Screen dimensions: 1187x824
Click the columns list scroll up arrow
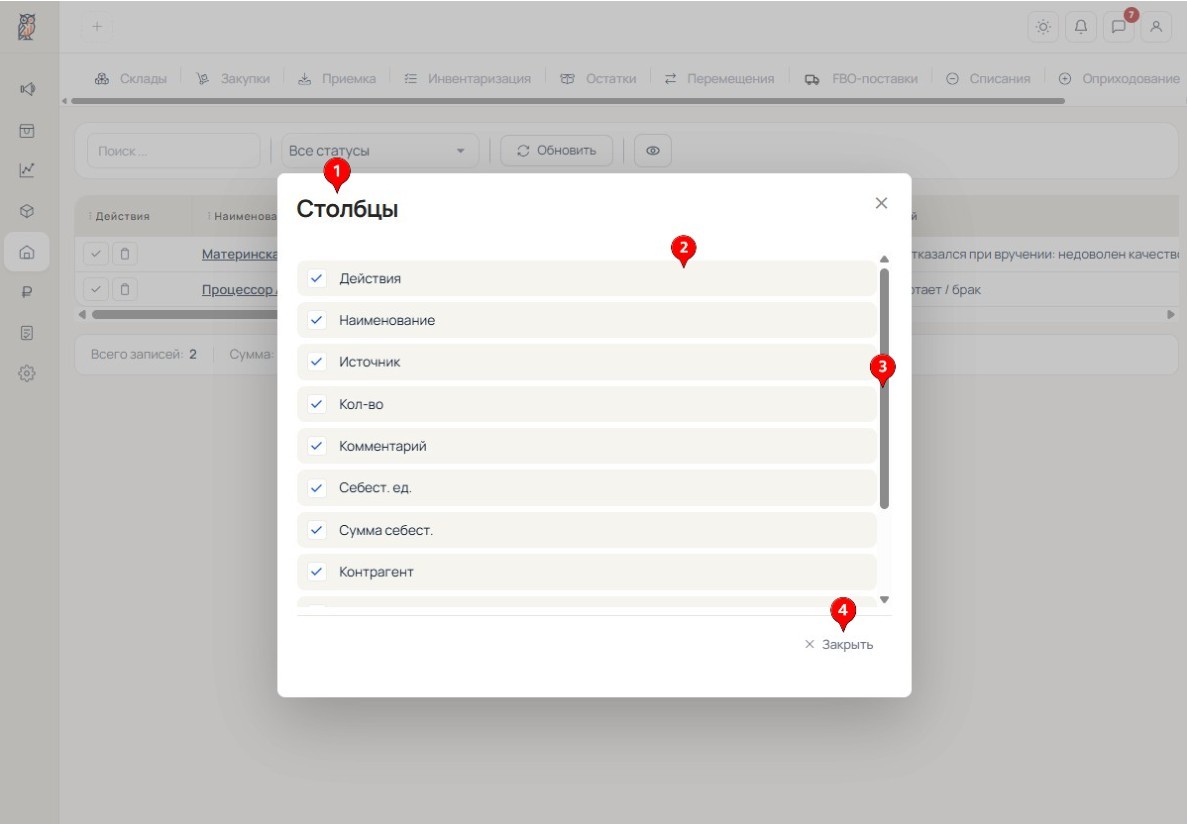coord(884,259)
